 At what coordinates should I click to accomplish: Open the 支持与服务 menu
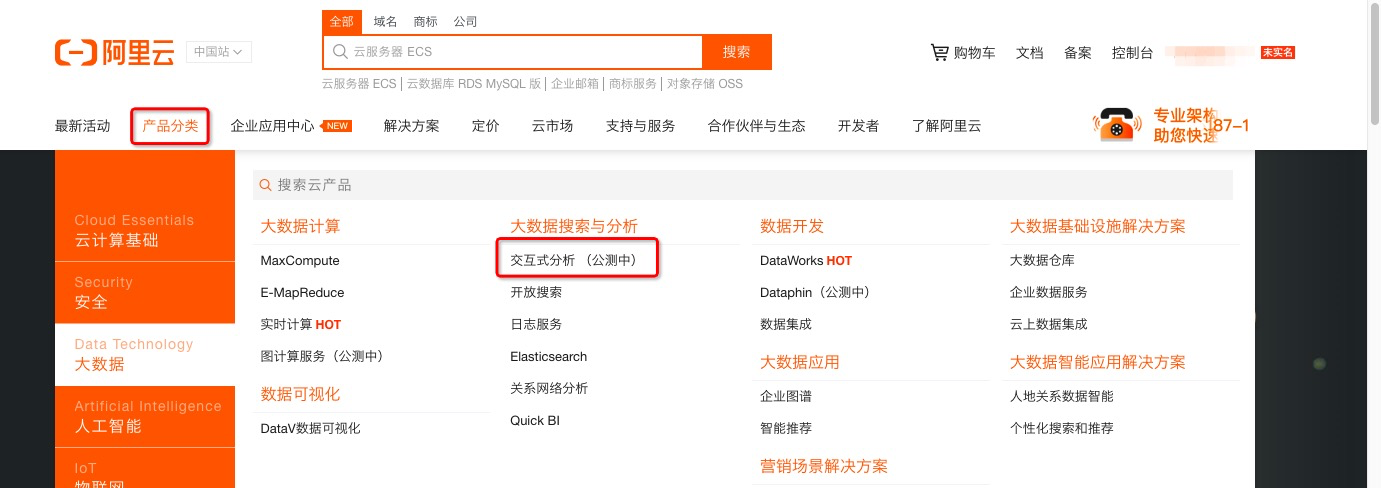coord(640,126)
